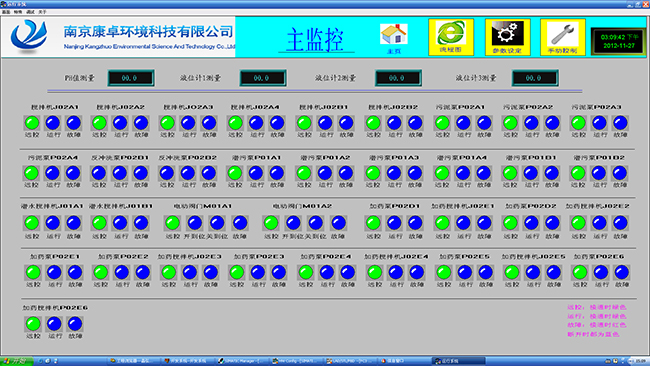Click P02E1 dosing pump fault indicator
The height and width of the screenshot is (366, 650).
[x=75, y=273]
